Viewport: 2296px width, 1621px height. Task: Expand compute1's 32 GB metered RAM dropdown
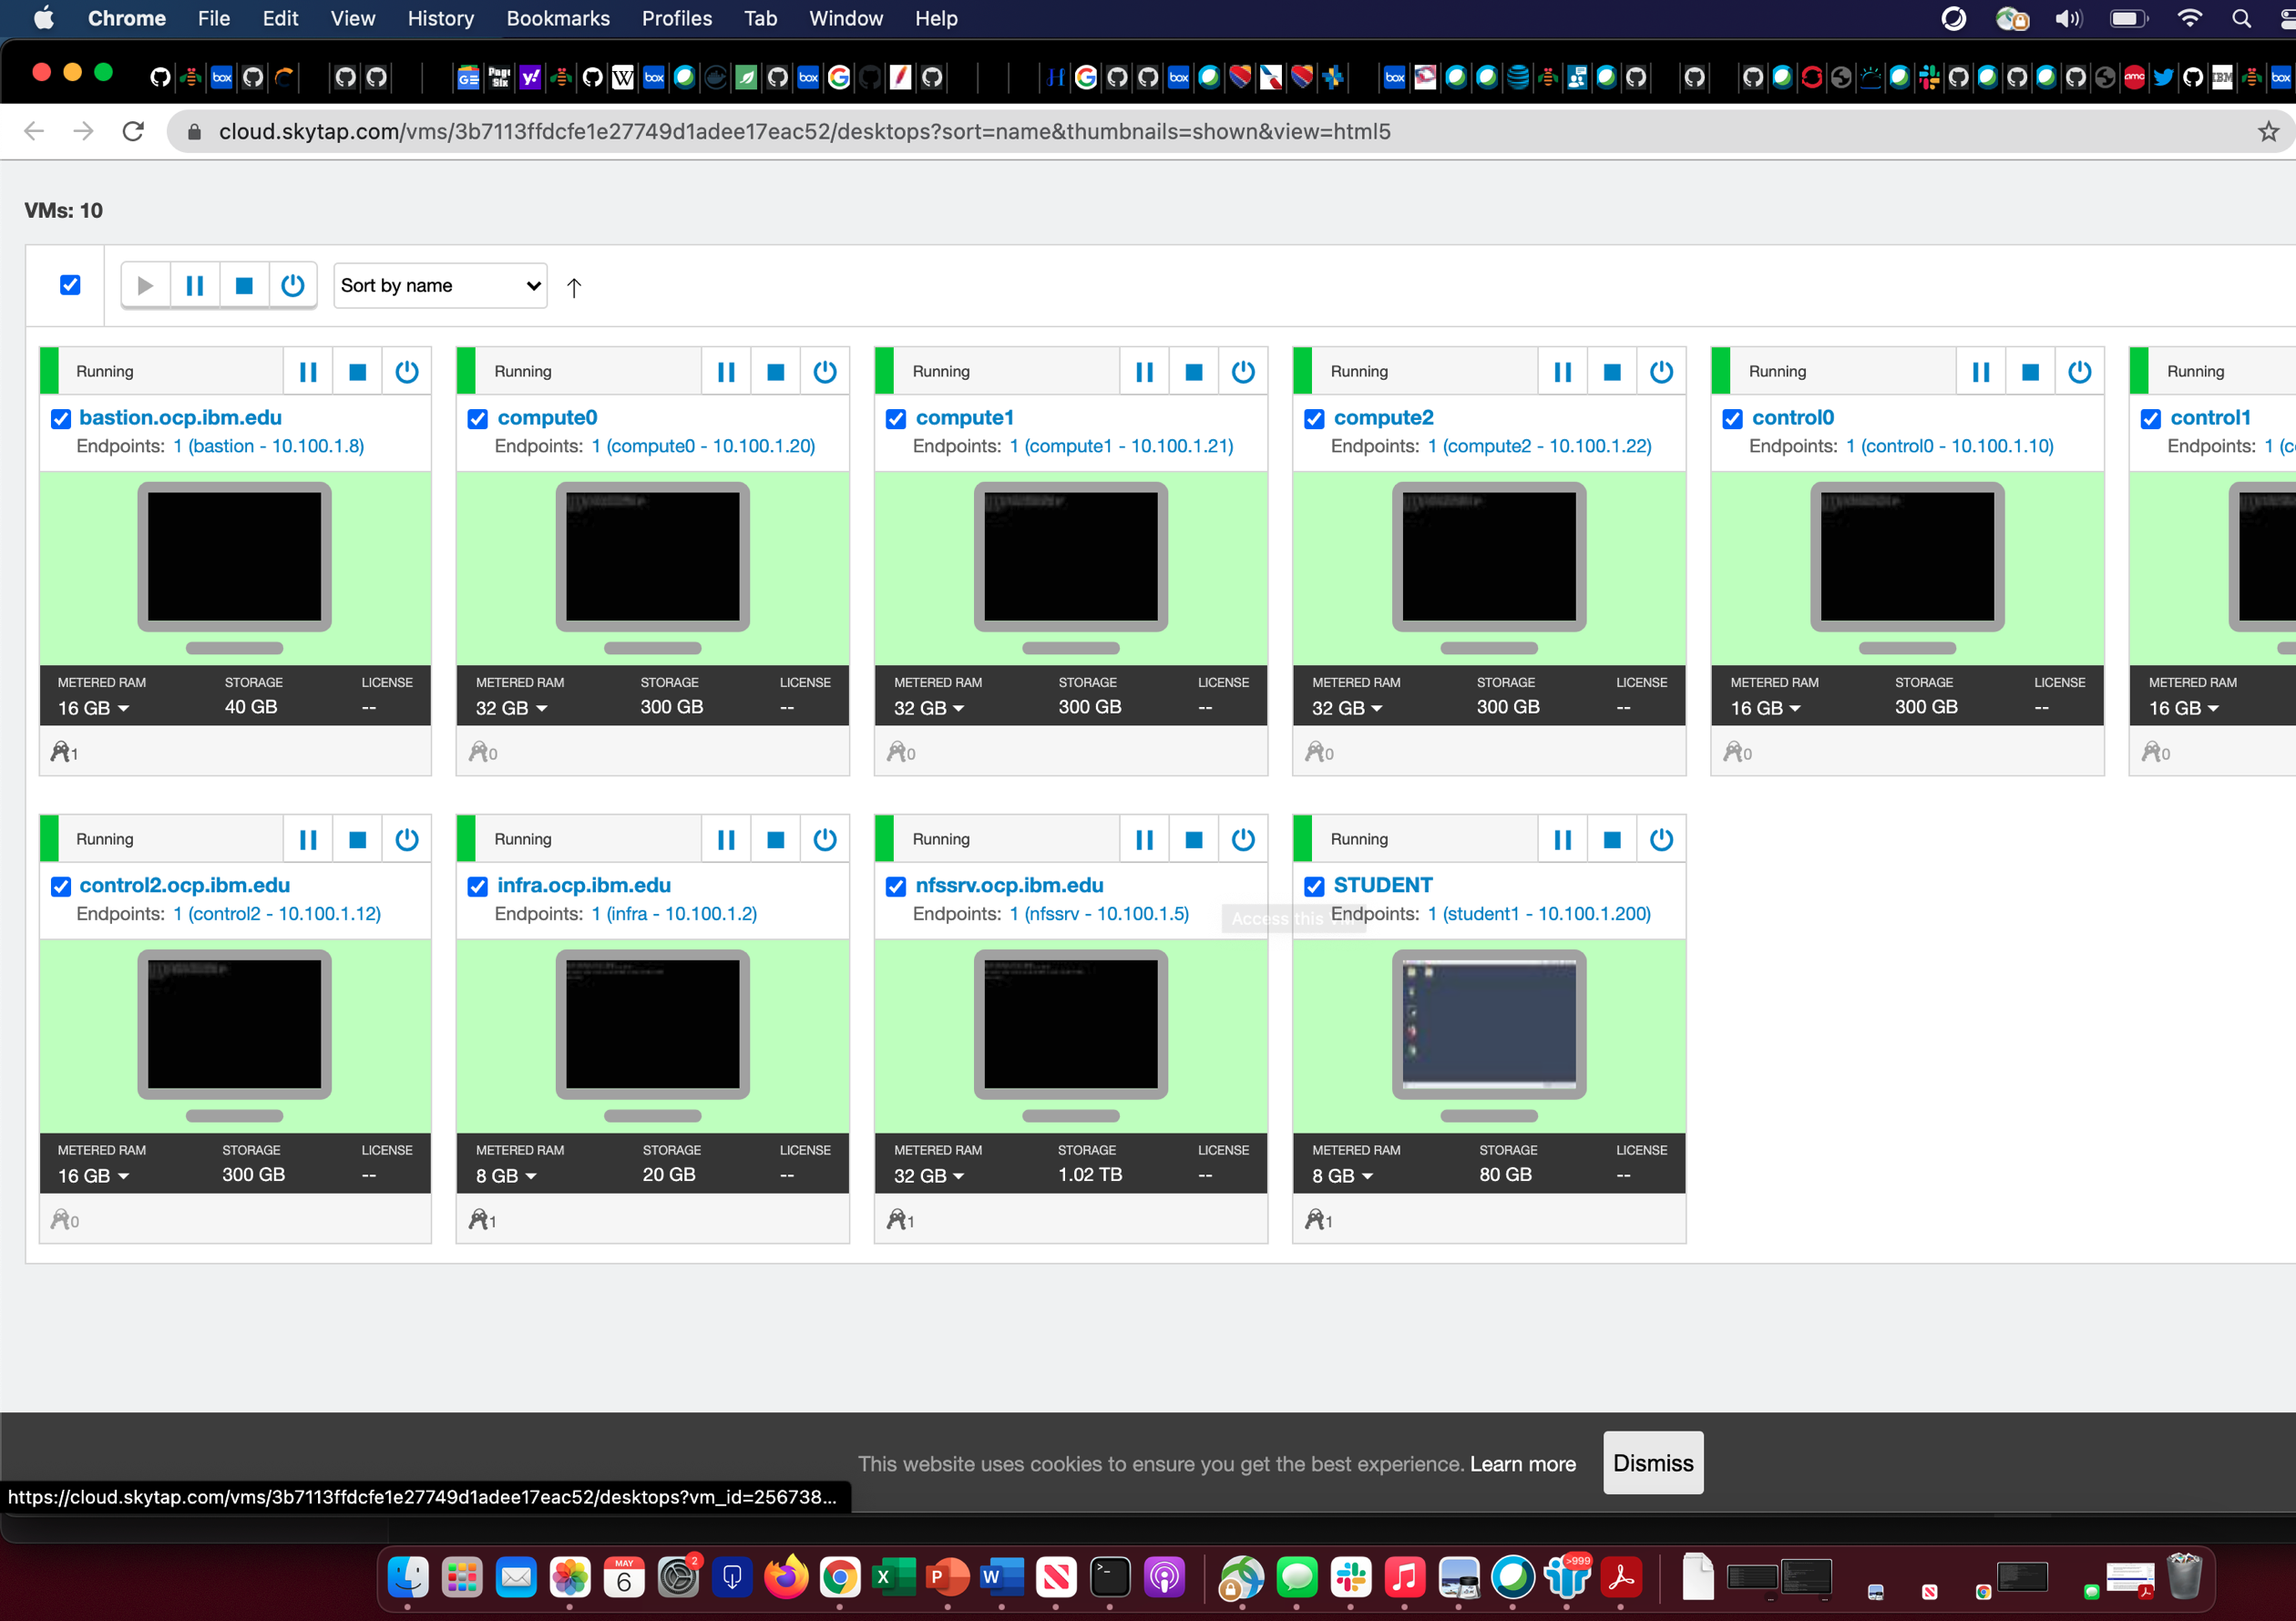pyautogui.click(x=930, y=708)
